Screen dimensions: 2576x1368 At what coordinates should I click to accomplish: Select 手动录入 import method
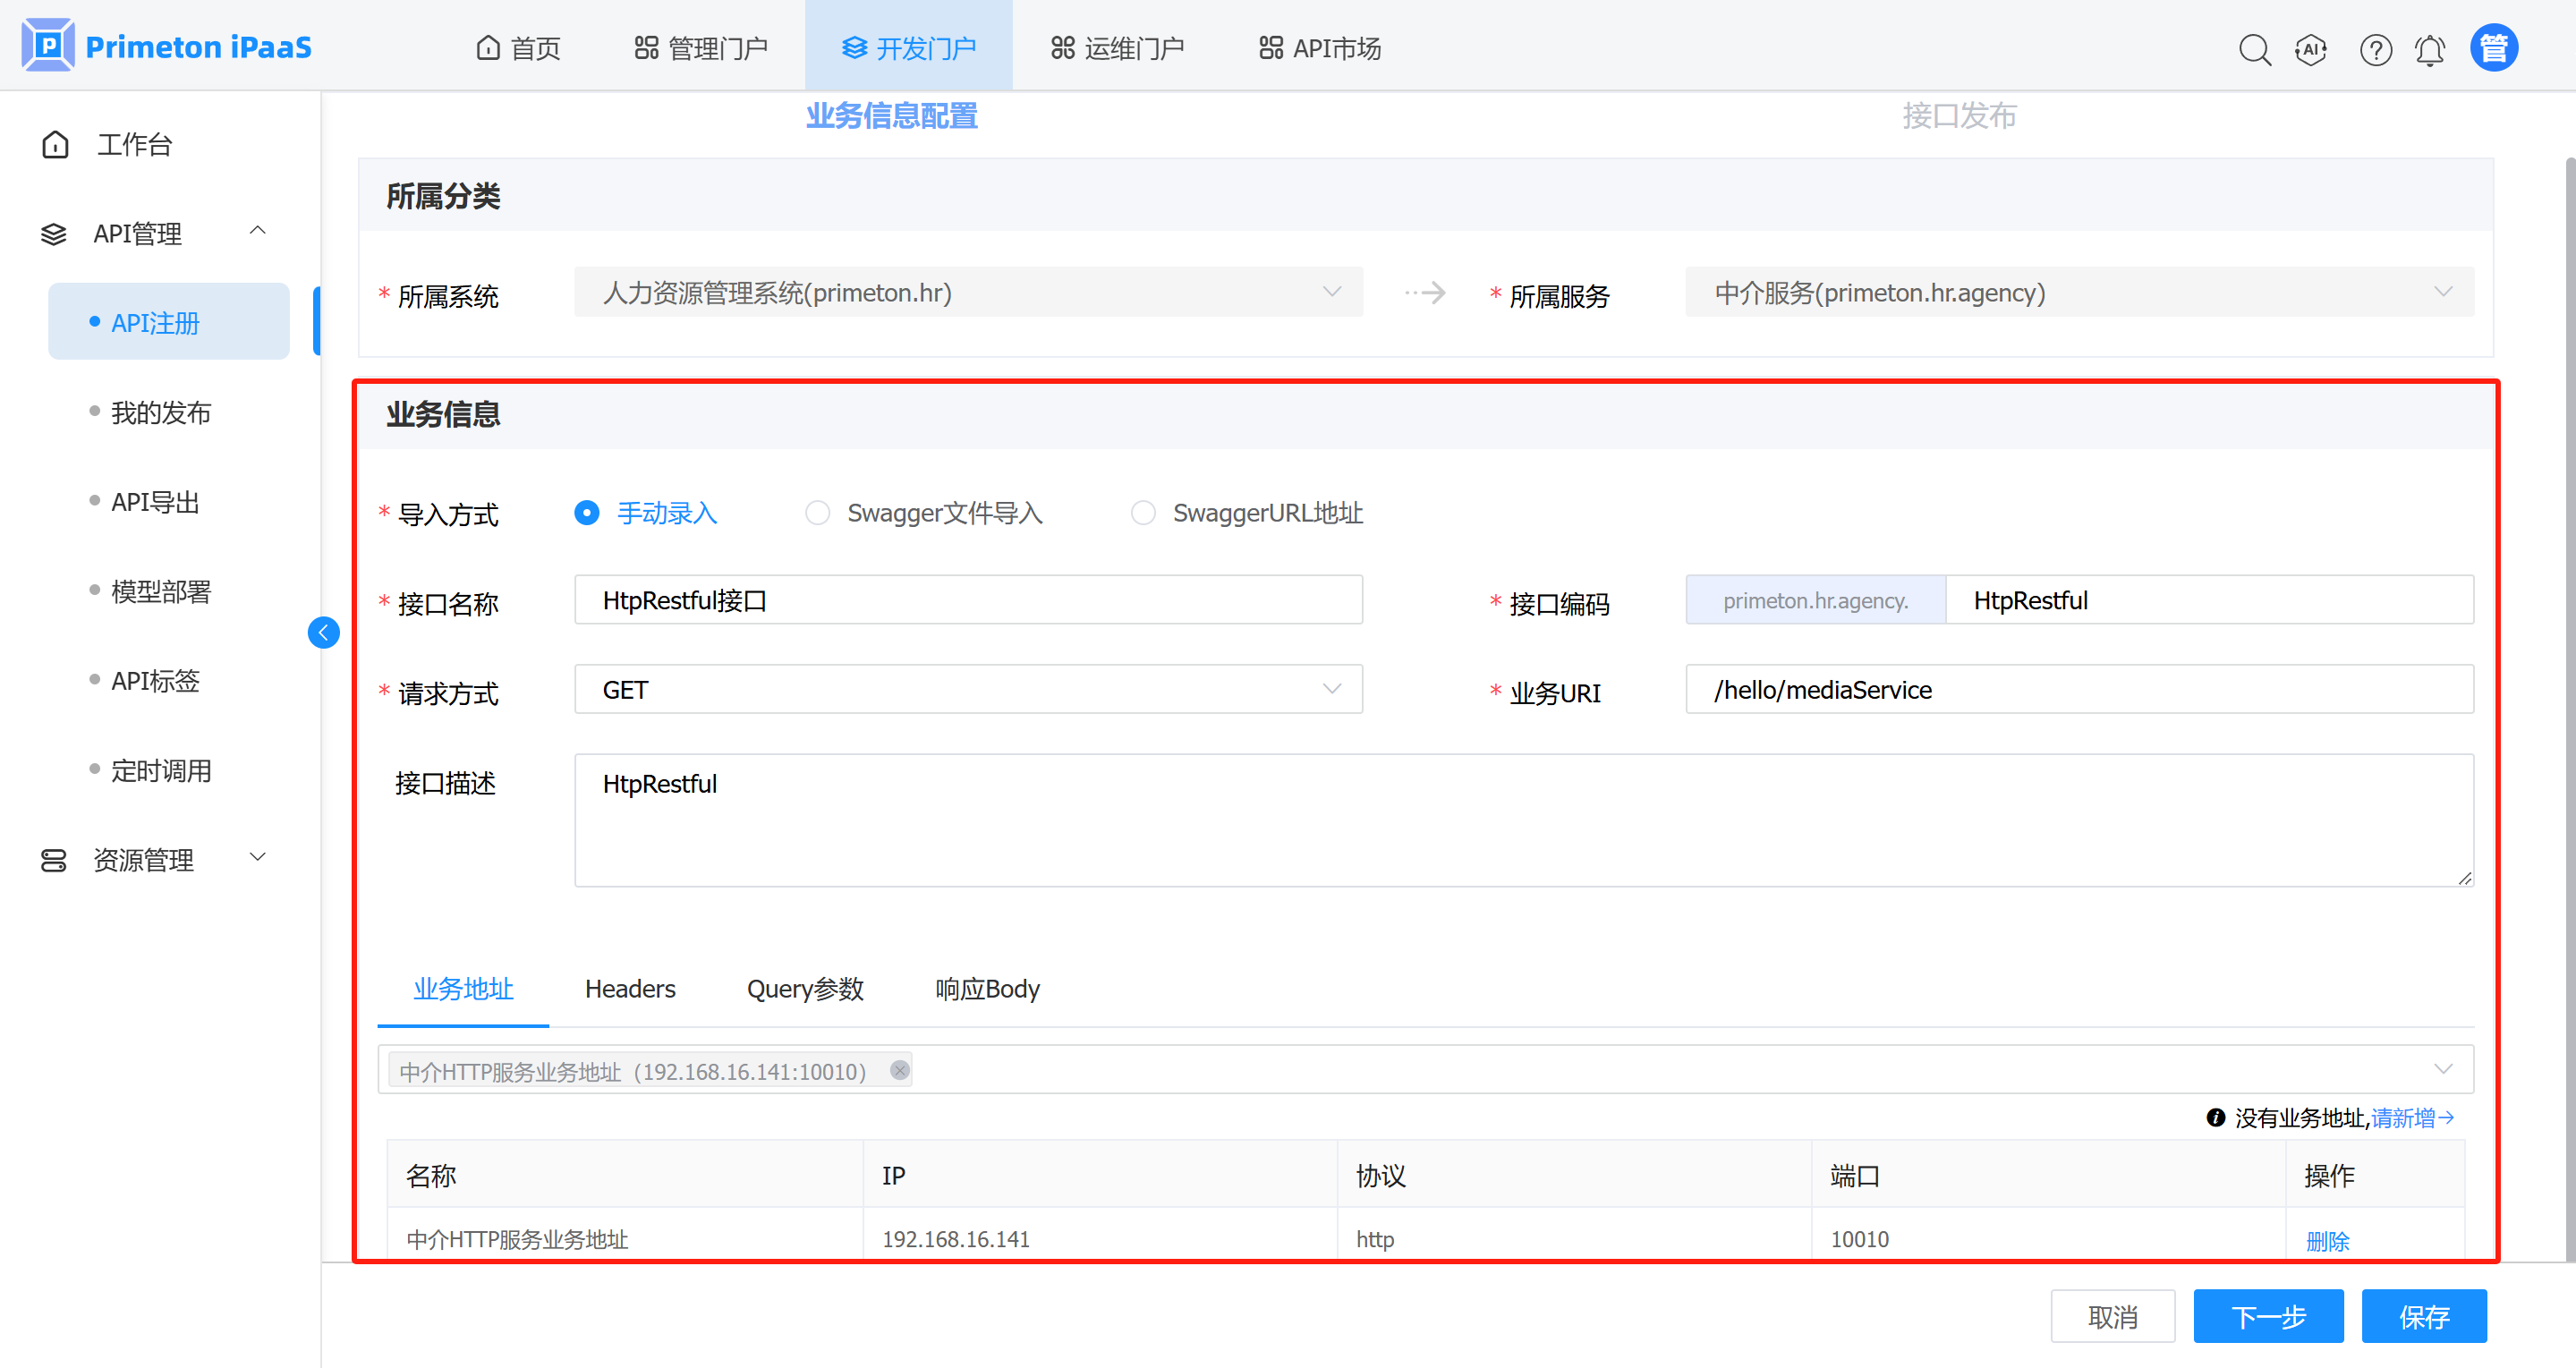[x=587, y=513]
